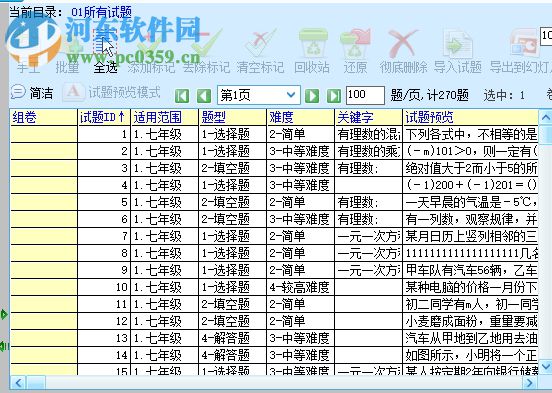This screenshot has height=393, width=552.
Task: Switch to 试题预览模式 preview mode
Action: [111, 92]
